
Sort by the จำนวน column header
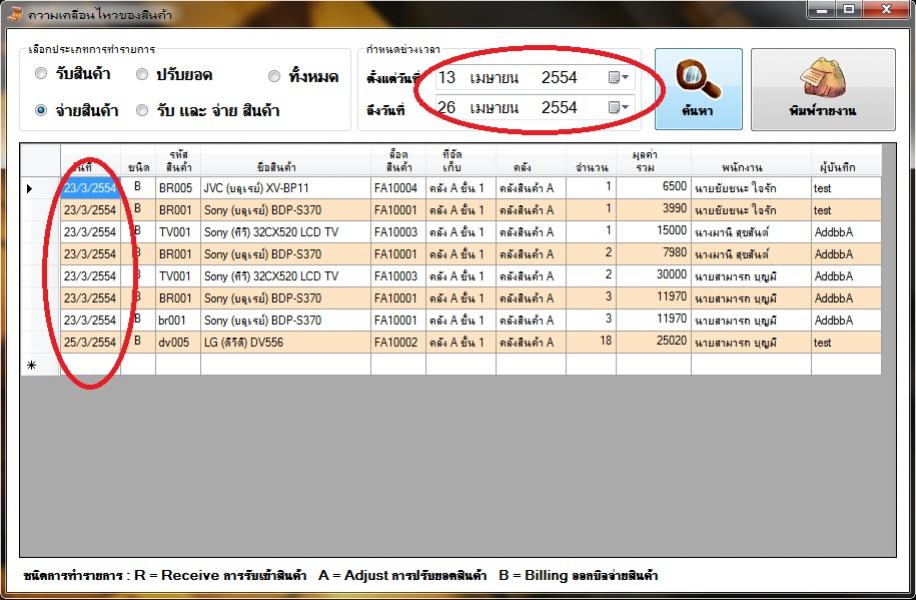591,161
